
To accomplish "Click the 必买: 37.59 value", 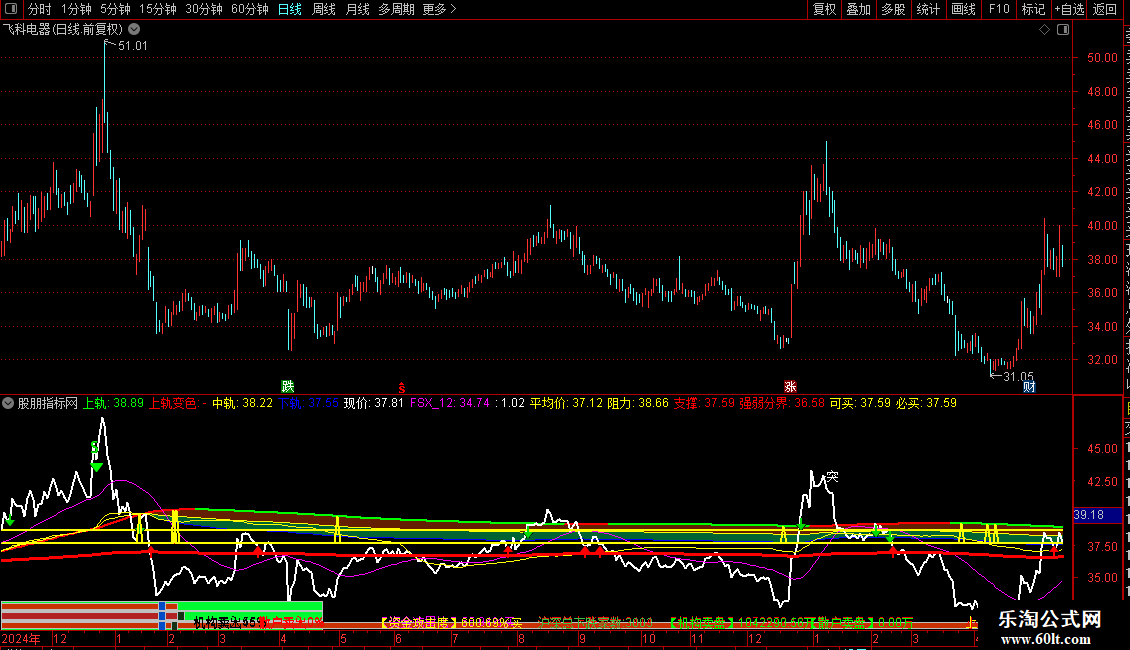I will [x=926, y=403].
